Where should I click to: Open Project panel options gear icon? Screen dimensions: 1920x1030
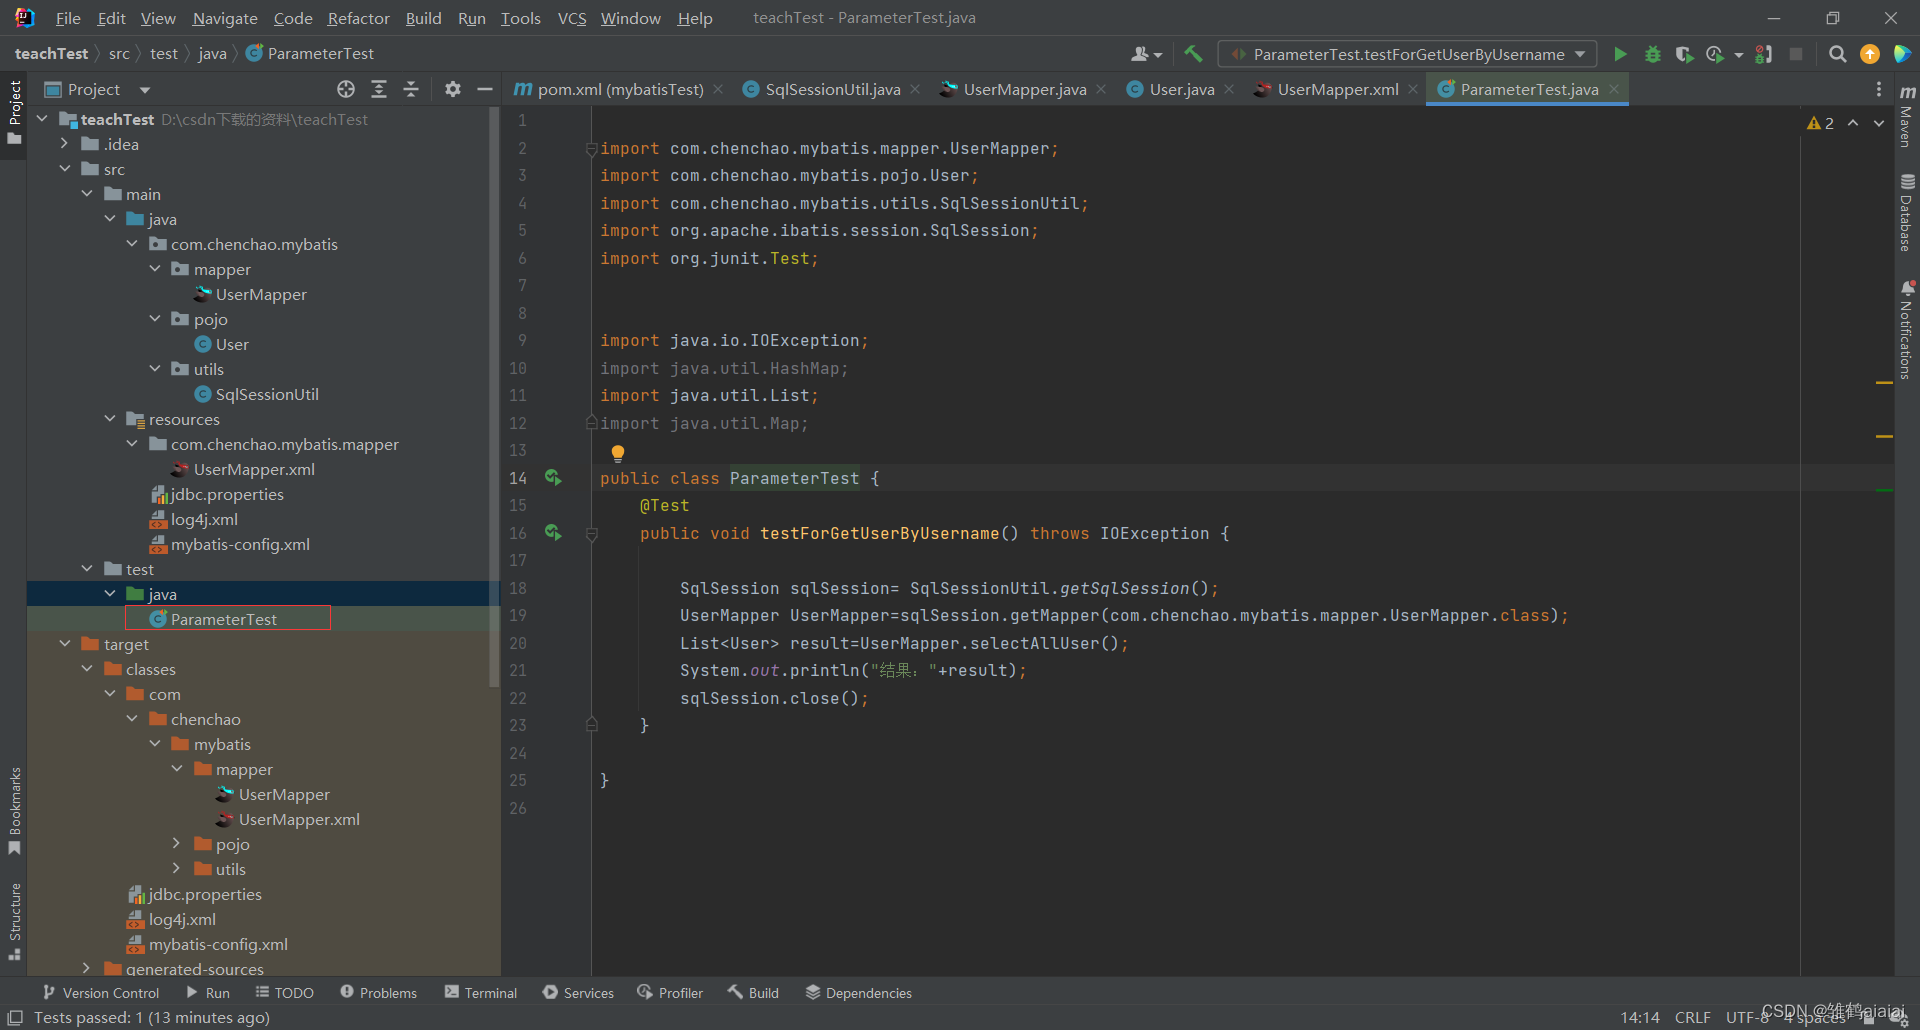pyautogui.click(x=453, y=89)
